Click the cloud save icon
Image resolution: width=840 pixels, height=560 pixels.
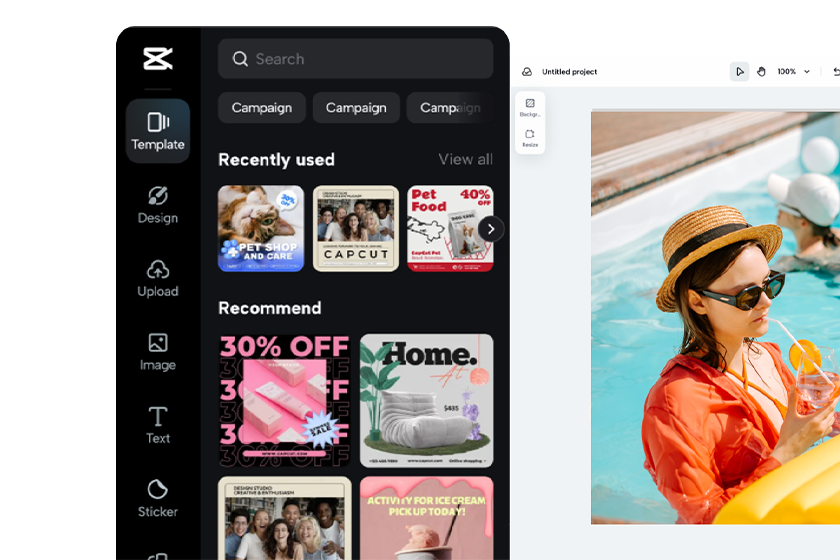(x=527, y=71)
